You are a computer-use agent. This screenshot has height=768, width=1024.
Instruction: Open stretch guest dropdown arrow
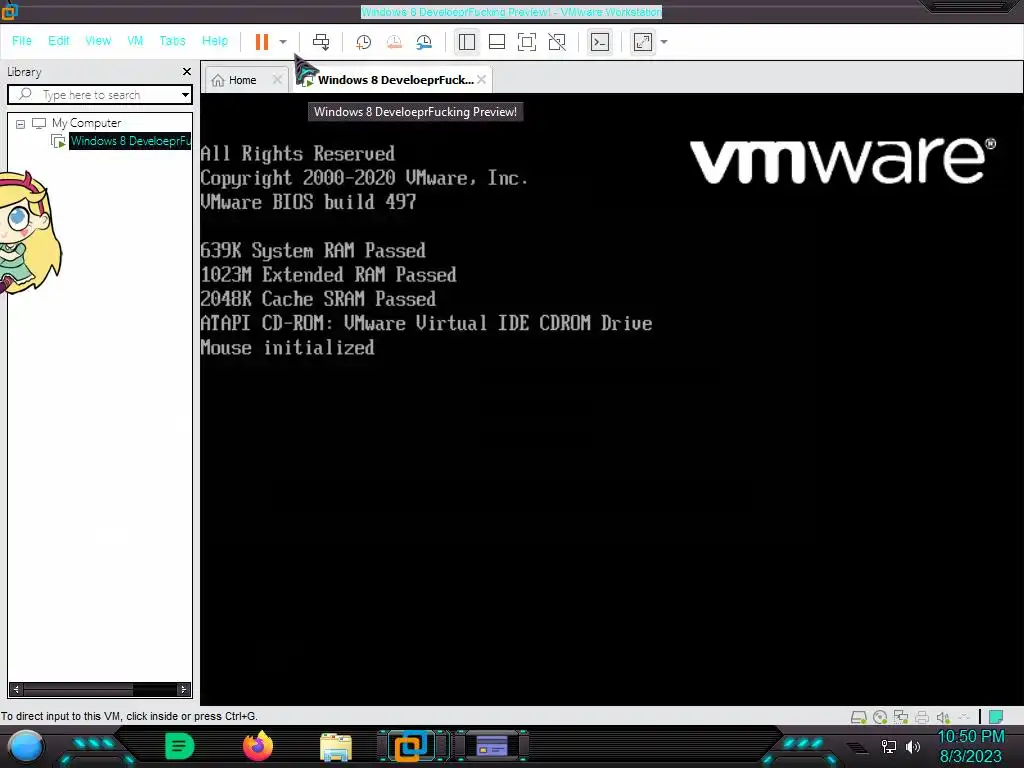pyautogui.click(x=664, y=42)
